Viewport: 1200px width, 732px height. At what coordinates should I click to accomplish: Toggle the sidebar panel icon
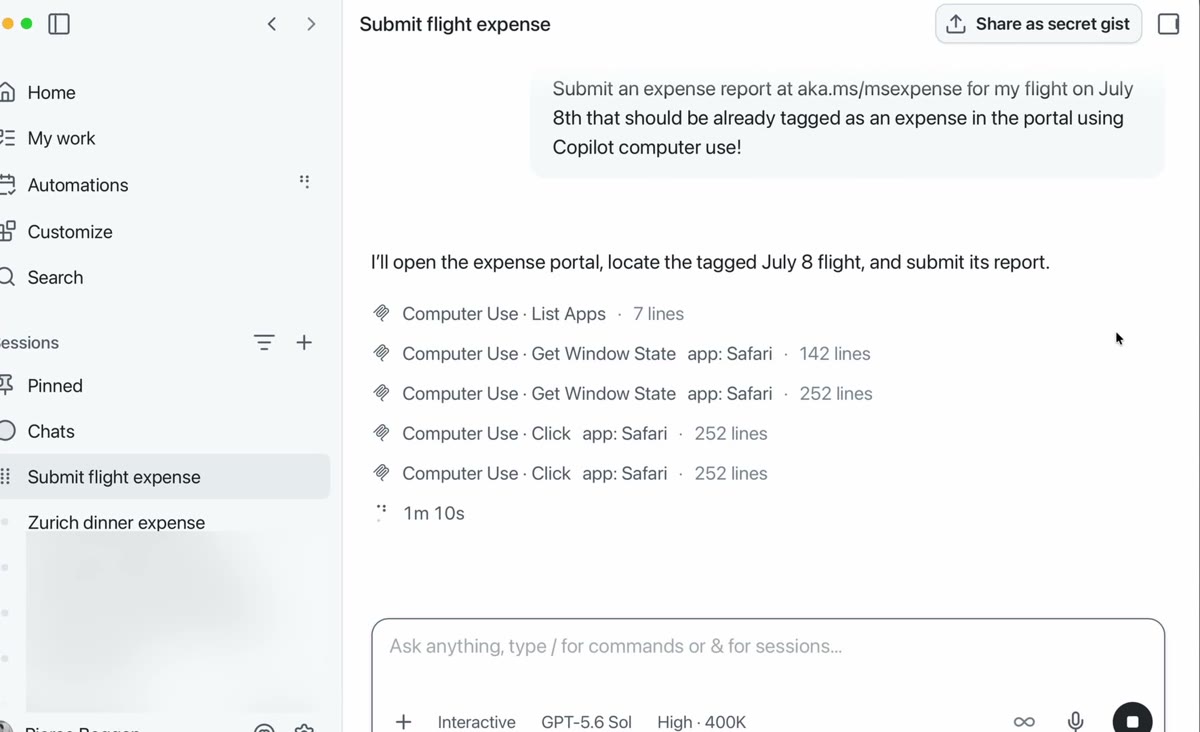click(x=59, y=24)
